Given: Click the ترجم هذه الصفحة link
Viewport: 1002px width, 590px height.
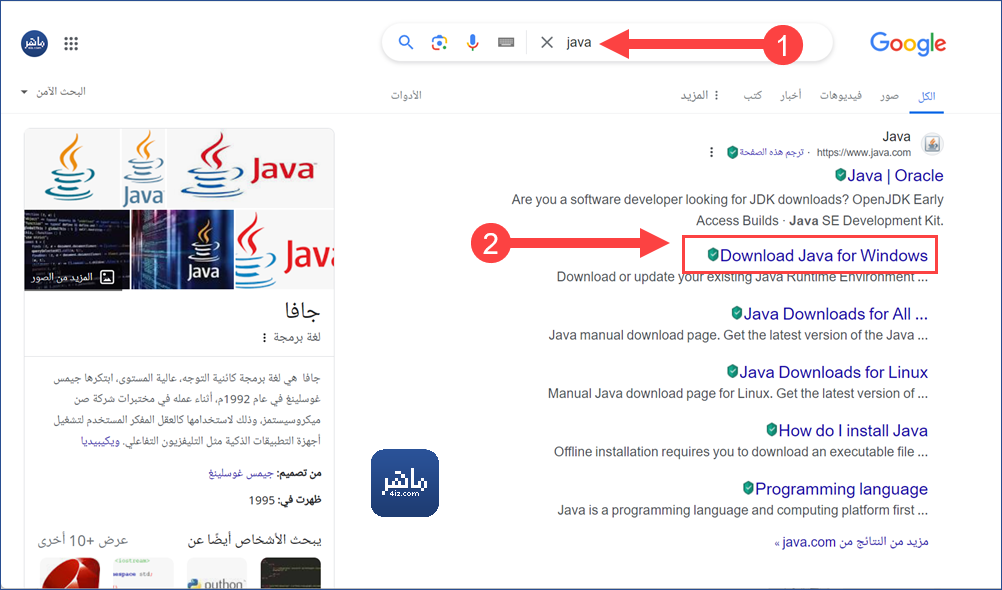Looking at the screenshot, I should 771,152.
